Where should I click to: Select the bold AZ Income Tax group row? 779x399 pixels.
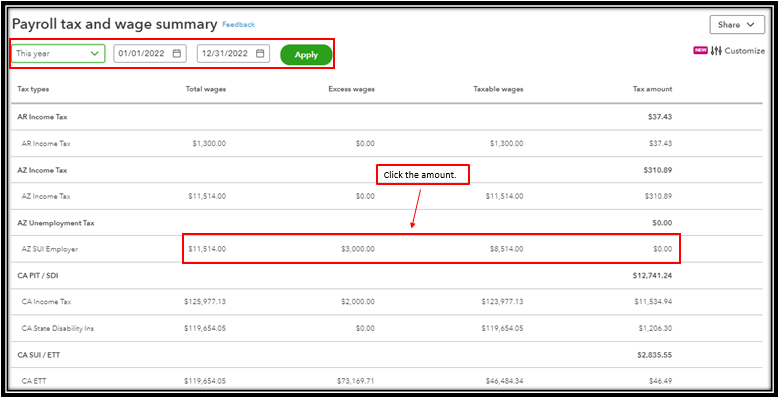[x=387, y=170]
